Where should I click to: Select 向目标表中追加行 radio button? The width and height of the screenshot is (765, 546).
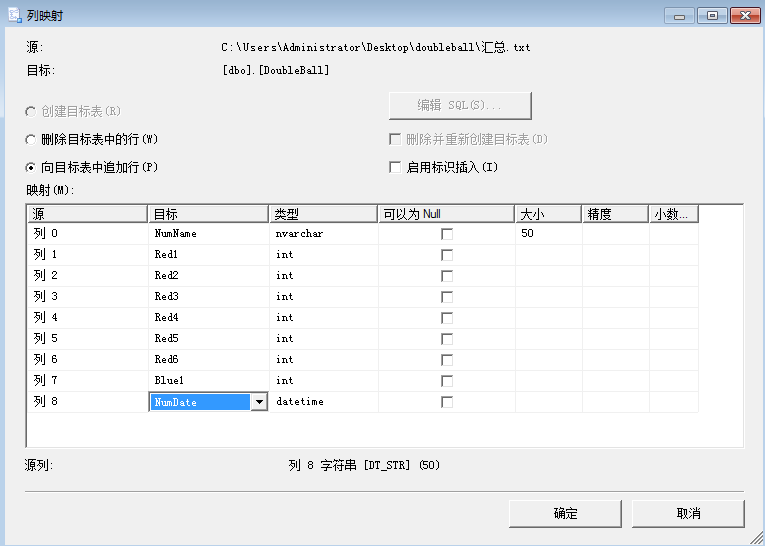(31, 168)
